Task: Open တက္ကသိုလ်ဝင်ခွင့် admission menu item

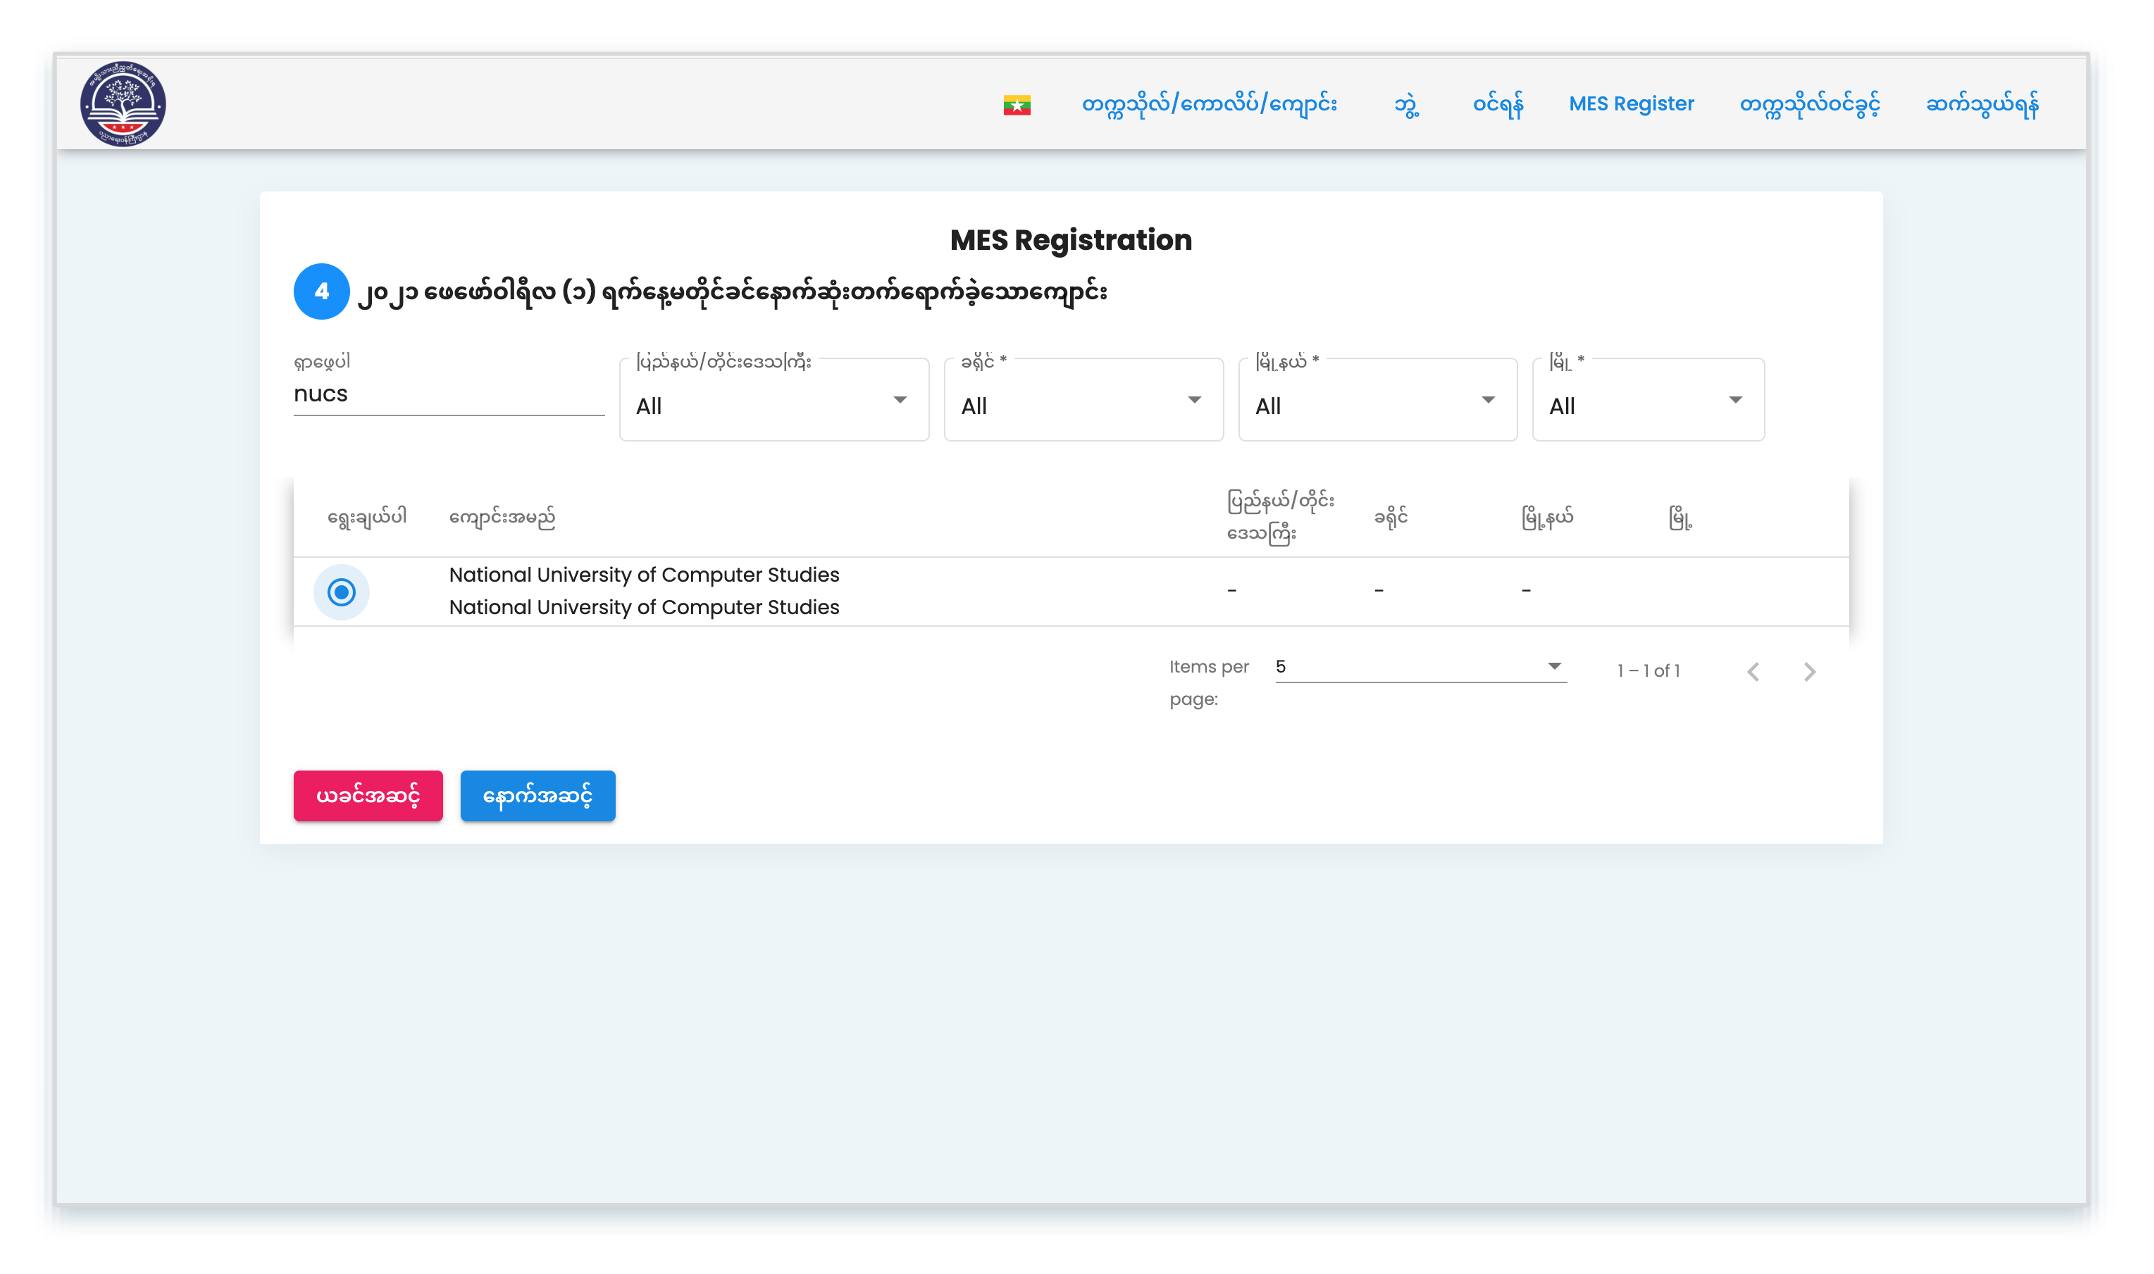Action: tap(1810, 104)
